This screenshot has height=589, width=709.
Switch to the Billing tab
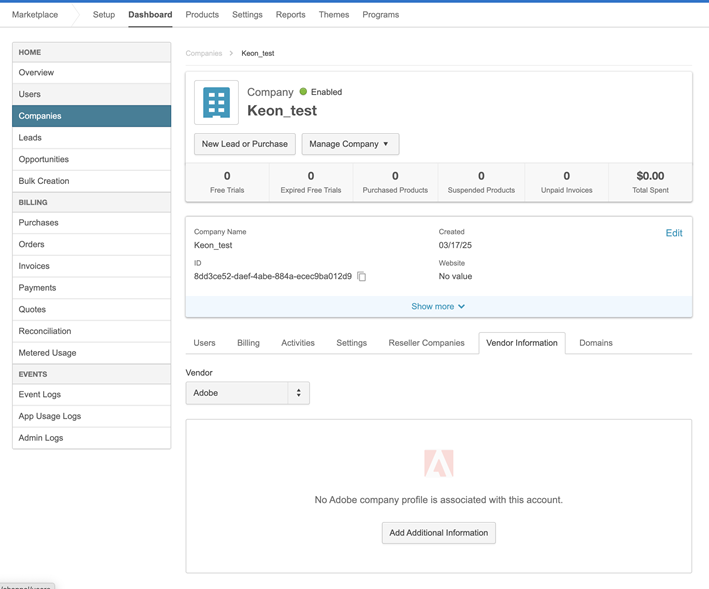point(248,343)
